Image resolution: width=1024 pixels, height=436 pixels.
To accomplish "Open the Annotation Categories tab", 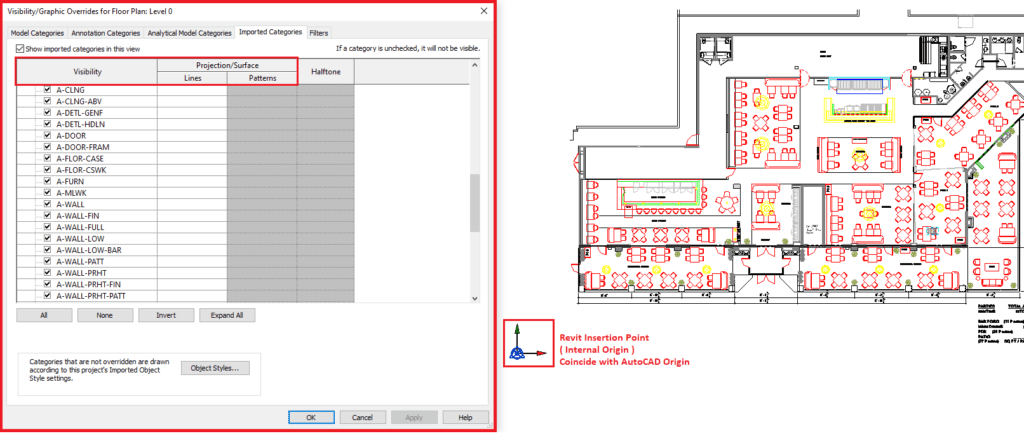I will pyautogui.click(x=103, y=33).
